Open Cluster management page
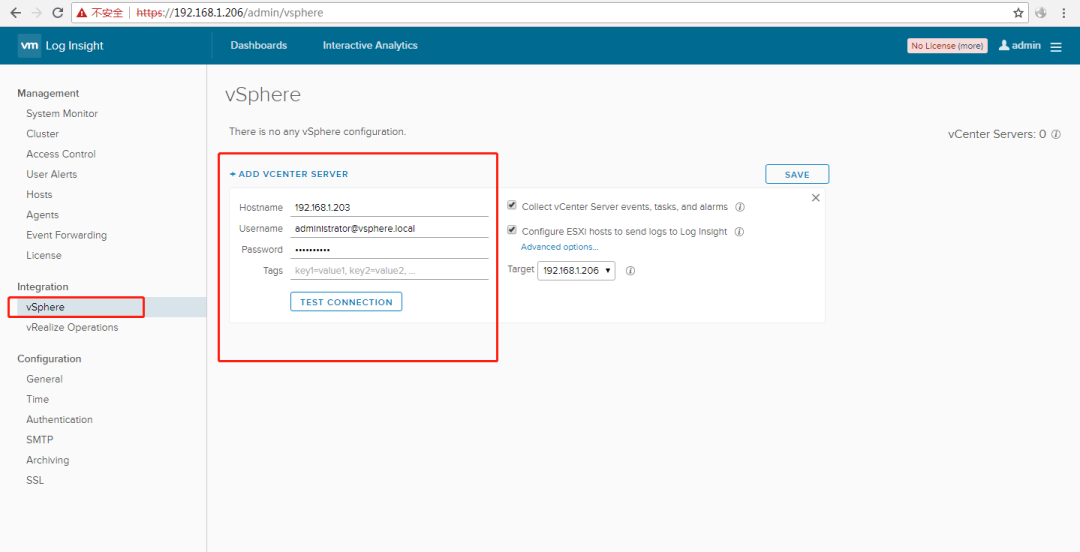Screen dimensions: 1080x552 coord(43,134)
